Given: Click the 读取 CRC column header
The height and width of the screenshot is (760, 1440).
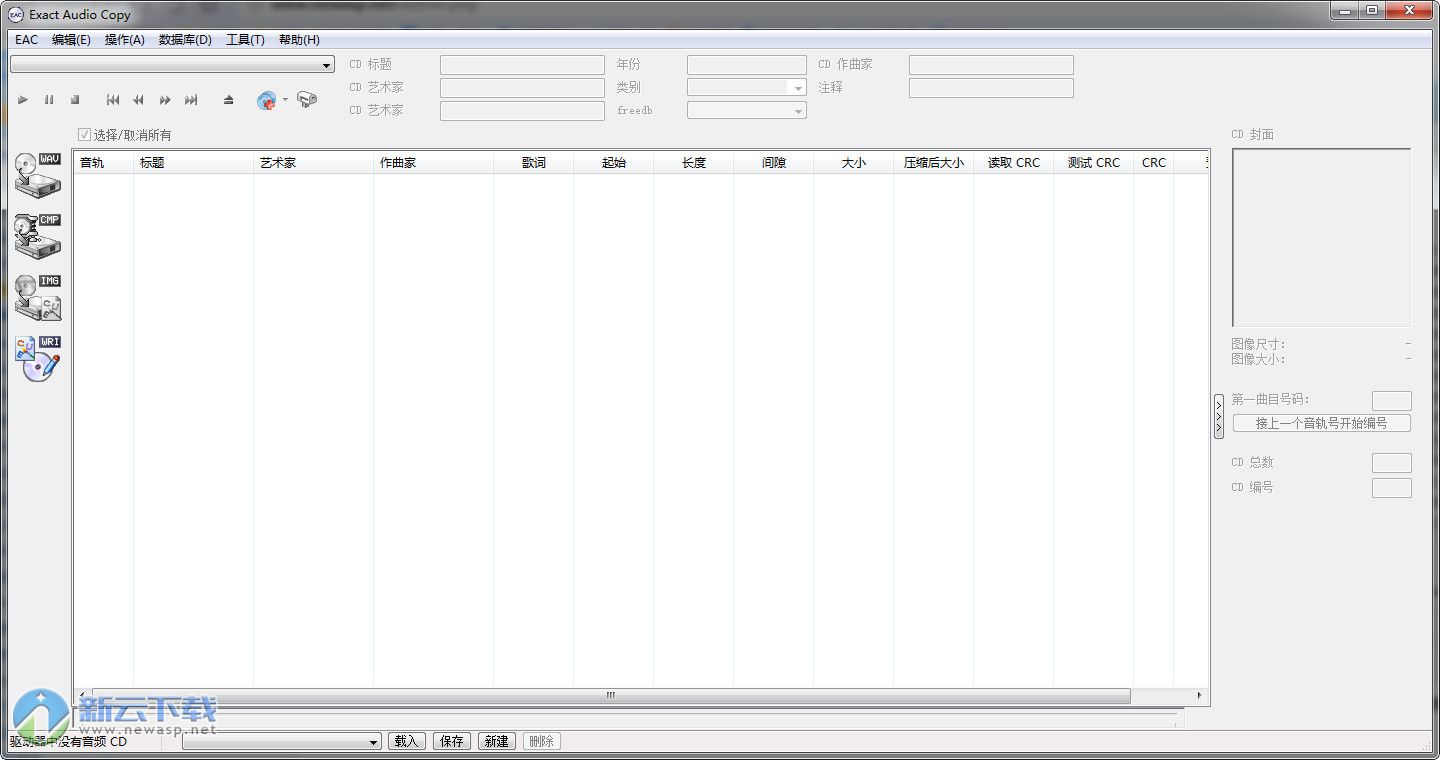Looking at the screenshot, I should pos(1013,162).
